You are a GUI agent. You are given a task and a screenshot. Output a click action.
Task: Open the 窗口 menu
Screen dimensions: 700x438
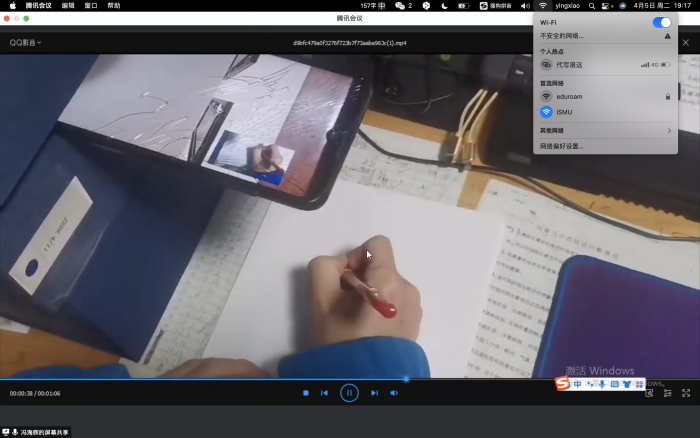91,6
